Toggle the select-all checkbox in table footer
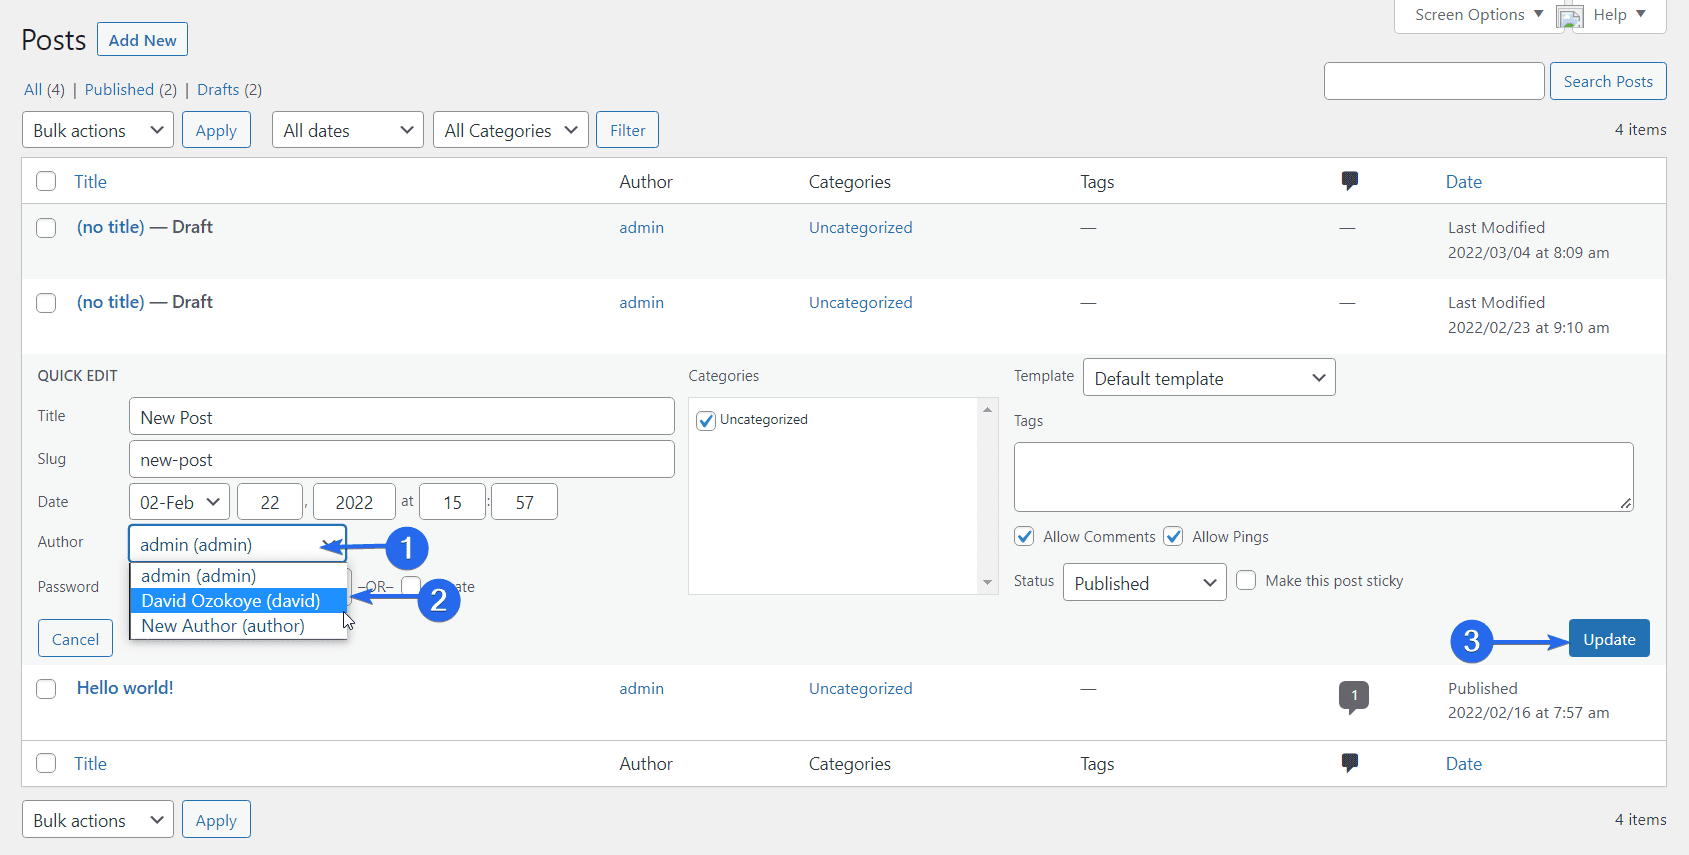This screenshot has width=1689, height=855. [x=46, y=763]
